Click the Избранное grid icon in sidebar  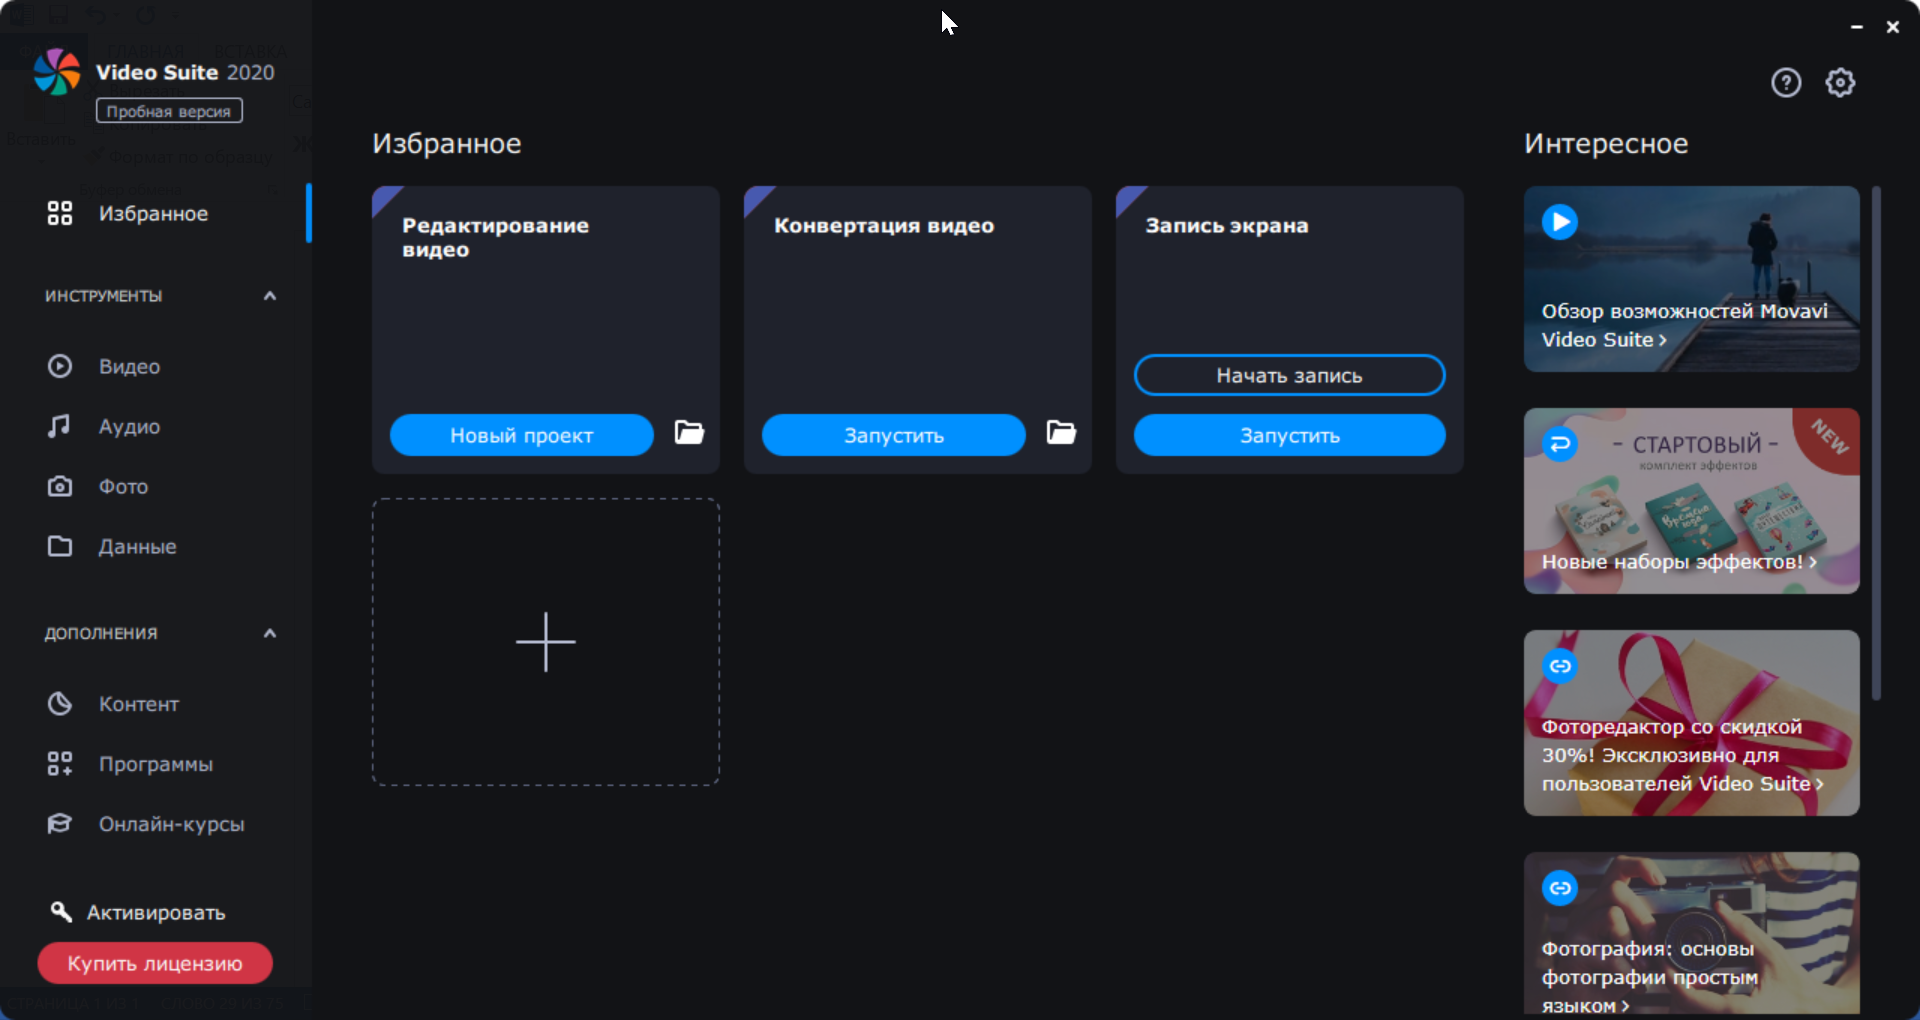tap(60, 213)
